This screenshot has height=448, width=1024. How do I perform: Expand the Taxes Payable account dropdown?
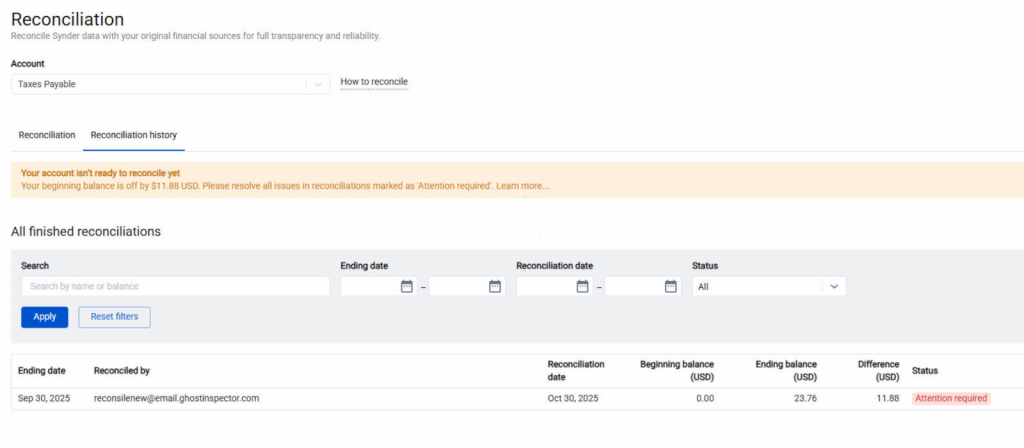tap(318, 85)
